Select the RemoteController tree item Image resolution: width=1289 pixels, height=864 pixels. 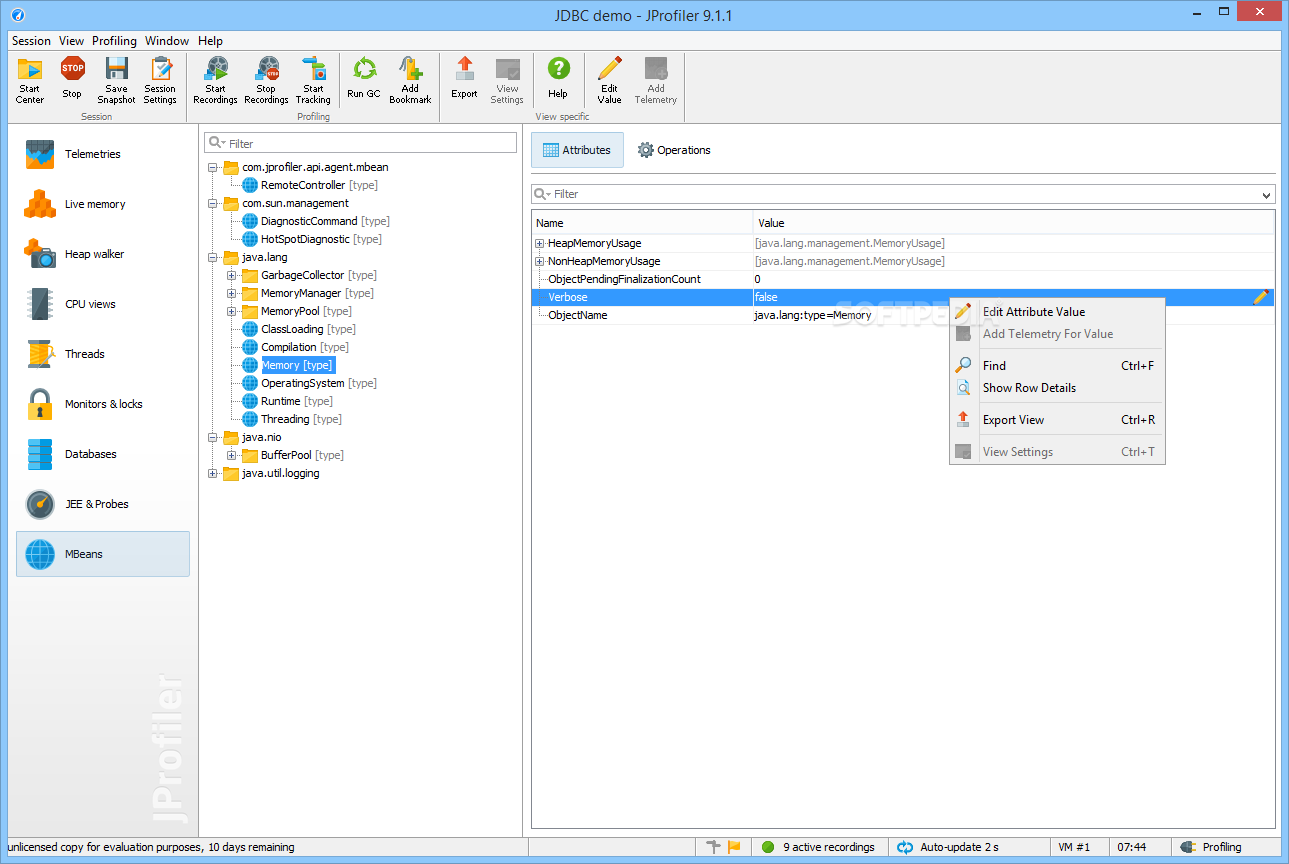(x=309, y=185)
